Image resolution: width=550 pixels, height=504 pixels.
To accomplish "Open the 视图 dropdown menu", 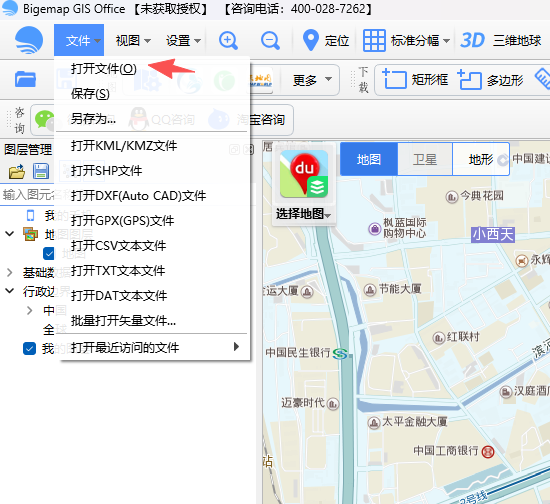I will 133,41.
